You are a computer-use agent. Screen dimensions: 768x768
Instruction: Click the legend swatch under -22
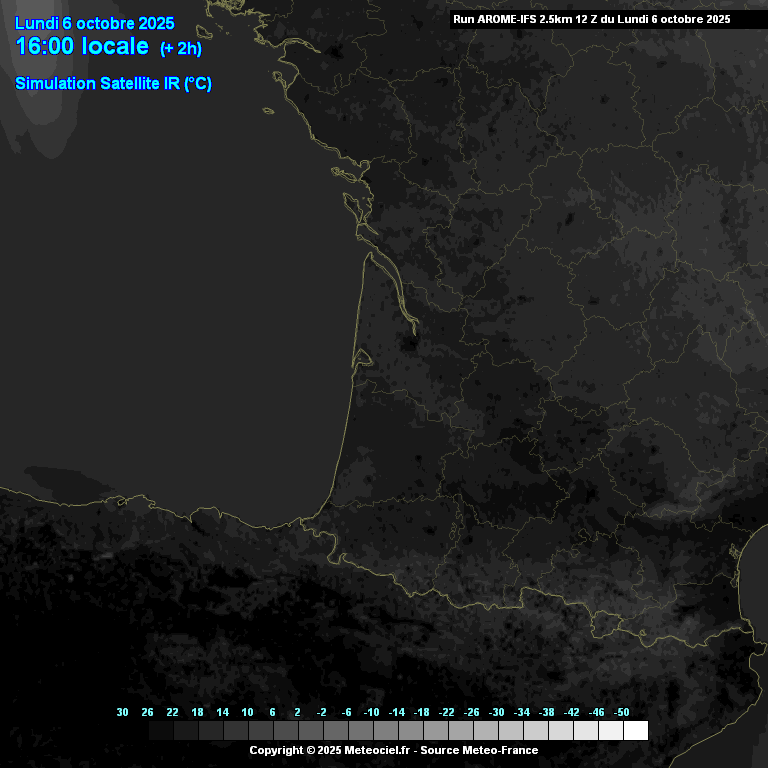[x=460, y=730]
